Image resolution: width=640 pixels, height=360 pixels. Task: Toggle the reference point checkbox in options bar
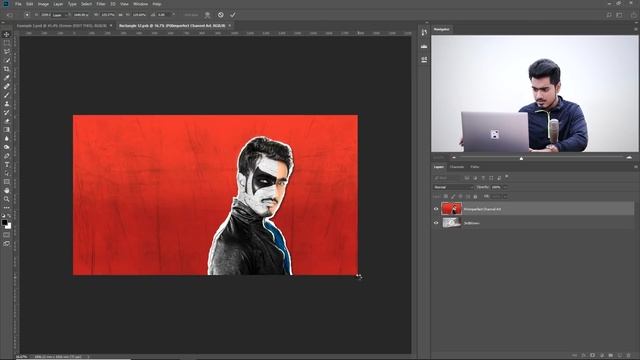click(x=27, y=15)
